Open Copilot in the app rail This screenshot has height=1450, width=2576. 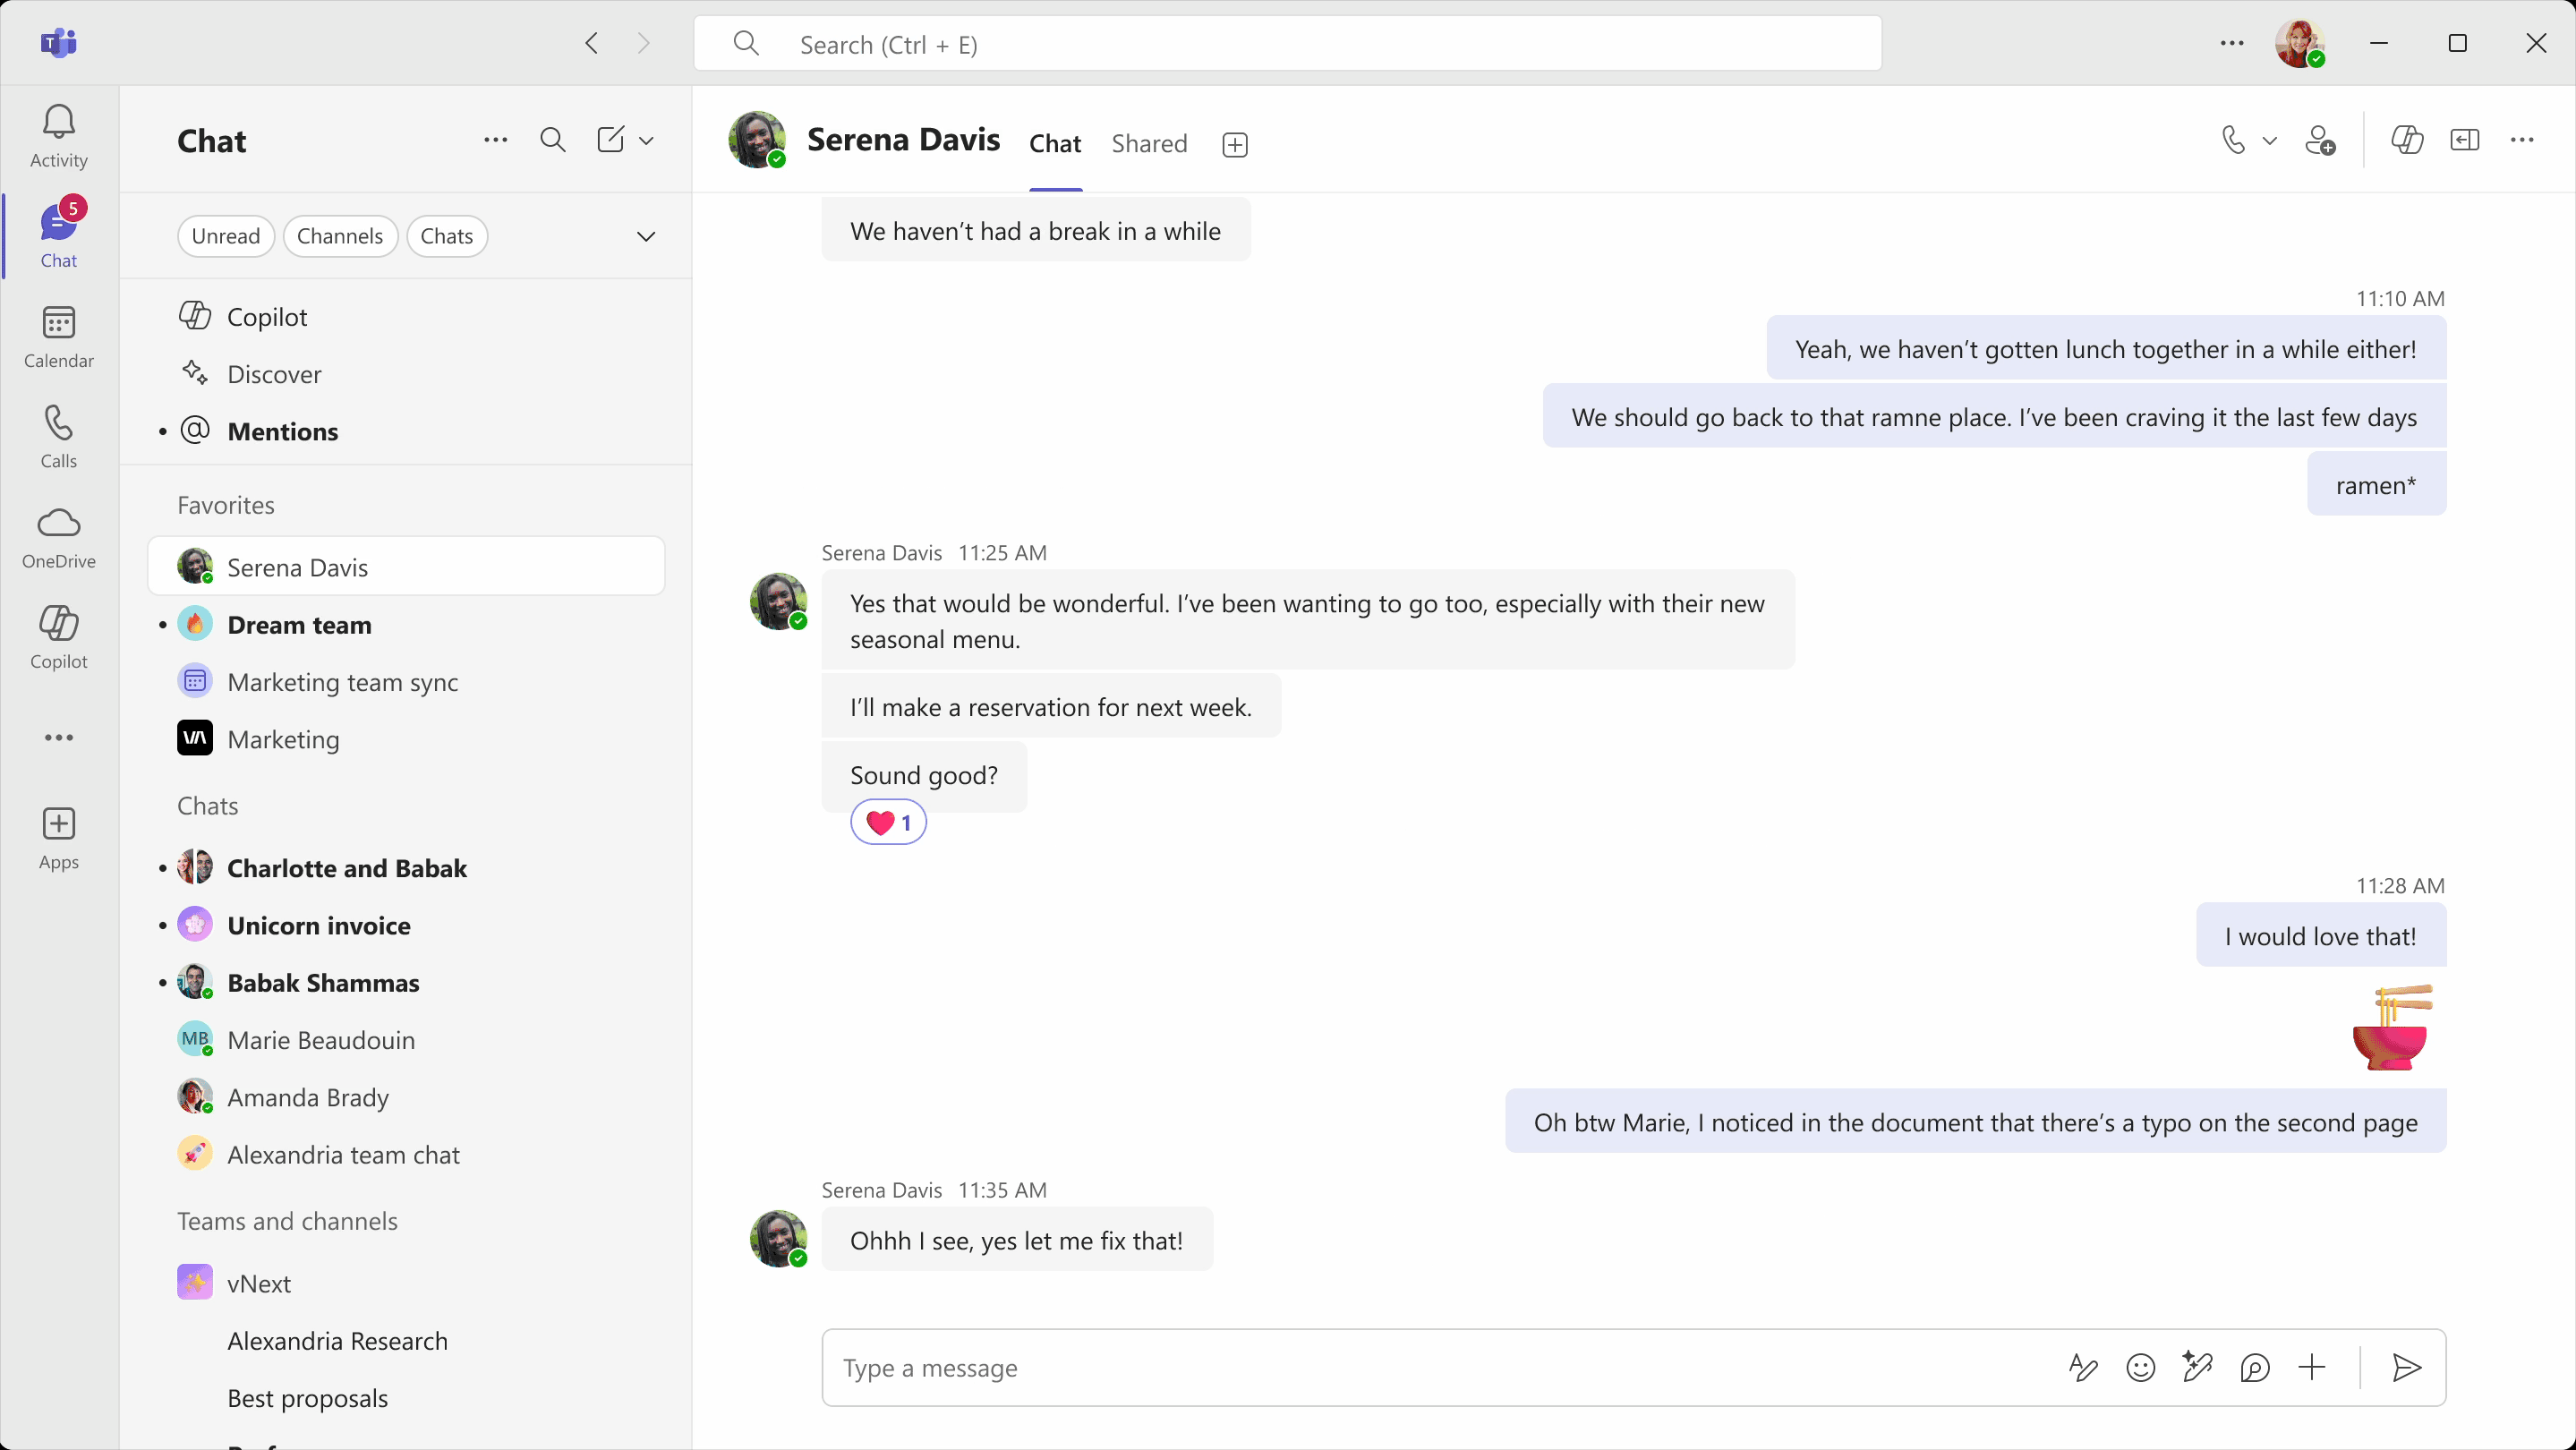[59, 637]
